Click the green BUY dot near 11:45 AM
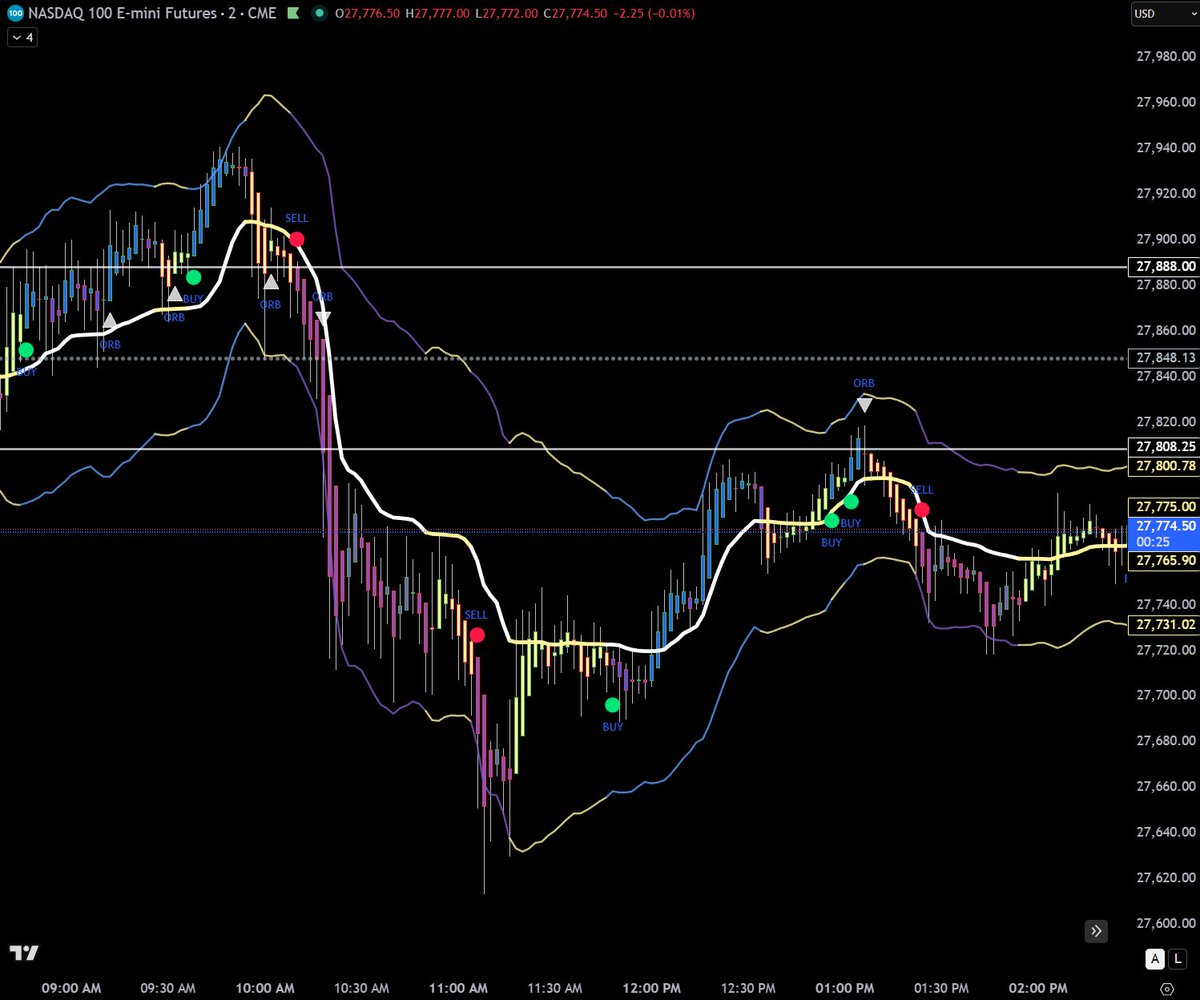Image resolution: width=1200 pixels, height=1000 pixels. (612, 705)
